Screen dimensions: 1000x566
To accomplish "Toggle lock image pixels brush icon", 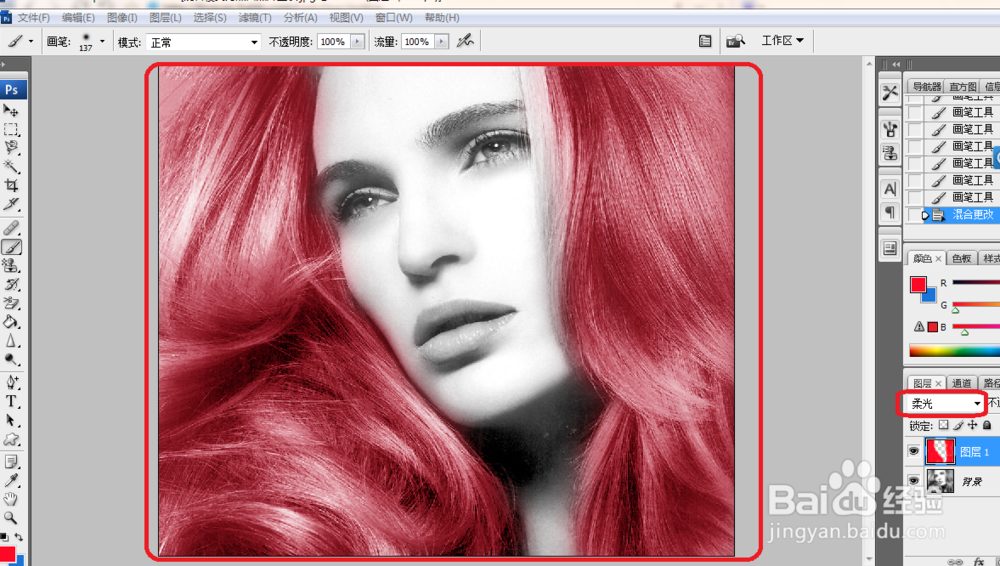I will 958,425.
